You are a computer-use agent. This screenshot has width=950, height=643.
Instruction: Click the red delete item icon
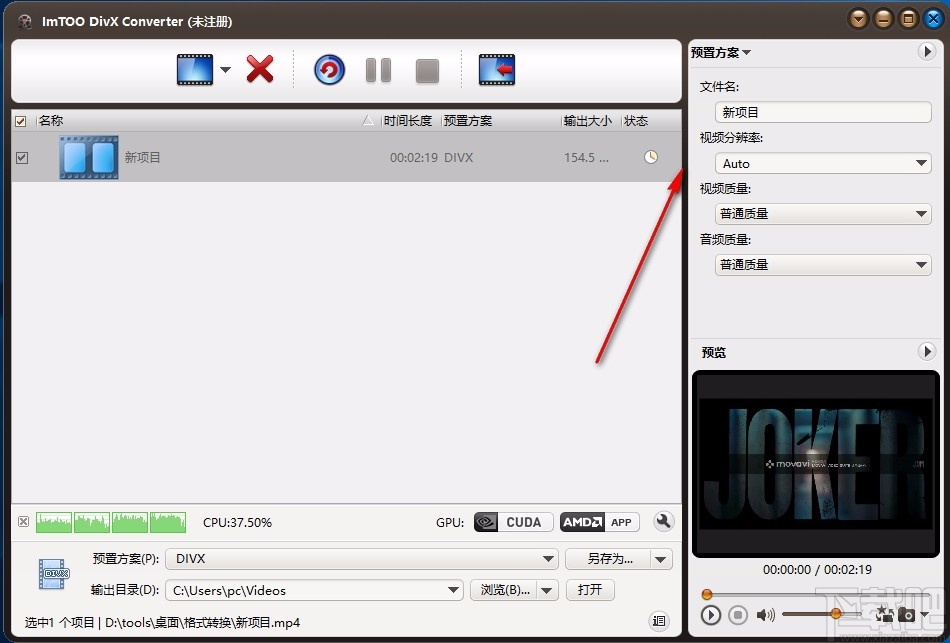(258, 70)
